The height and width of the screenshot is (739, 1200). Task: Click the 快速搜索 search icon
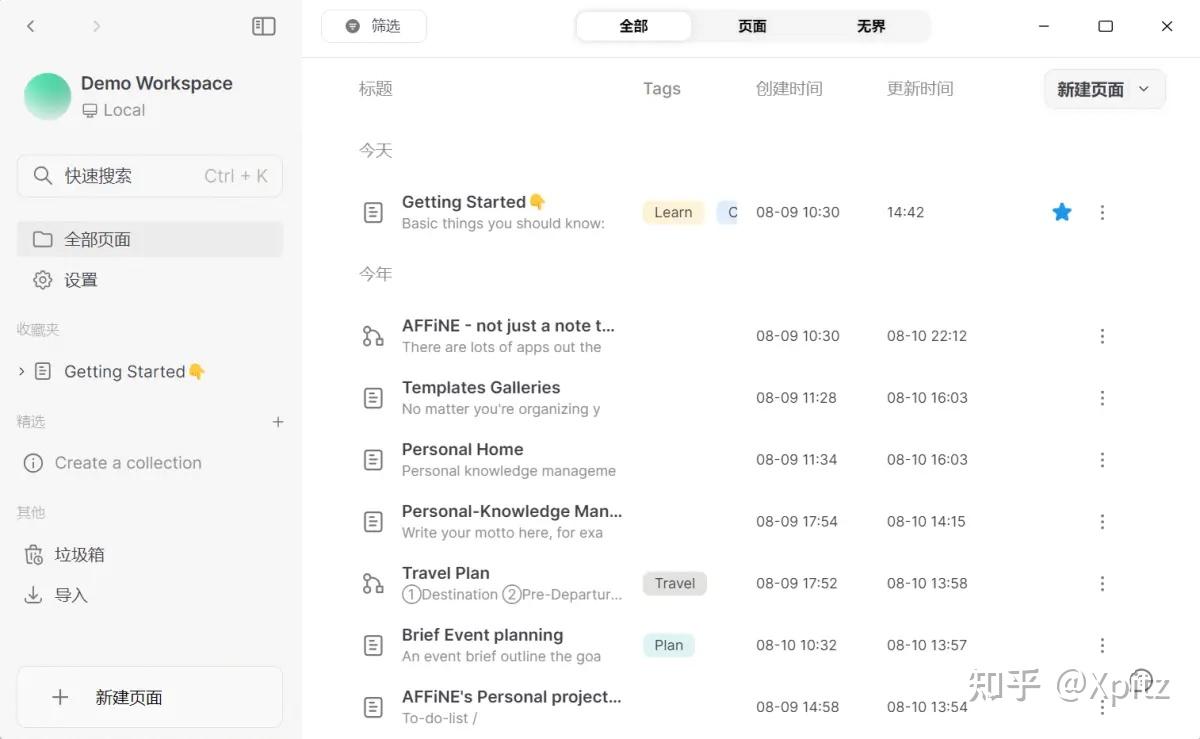(x=43, y=175)
